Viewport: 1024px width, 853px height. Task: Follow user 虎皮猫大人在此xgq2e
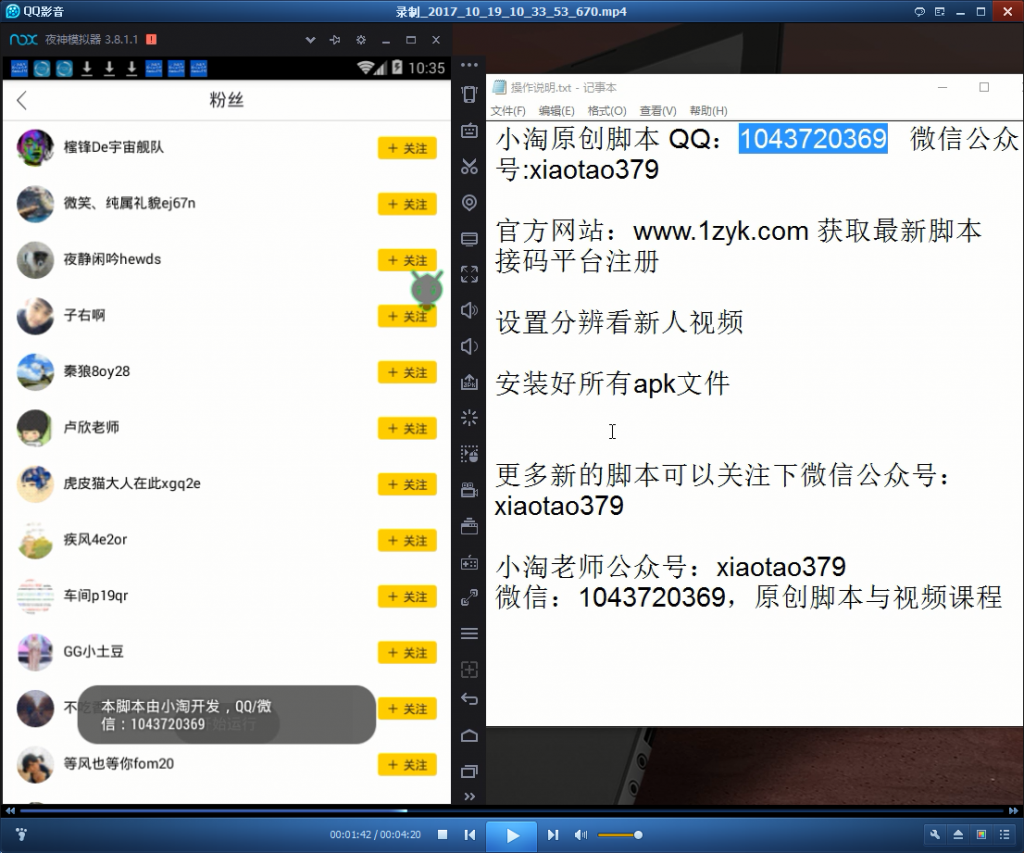click(x=407, y=485)
